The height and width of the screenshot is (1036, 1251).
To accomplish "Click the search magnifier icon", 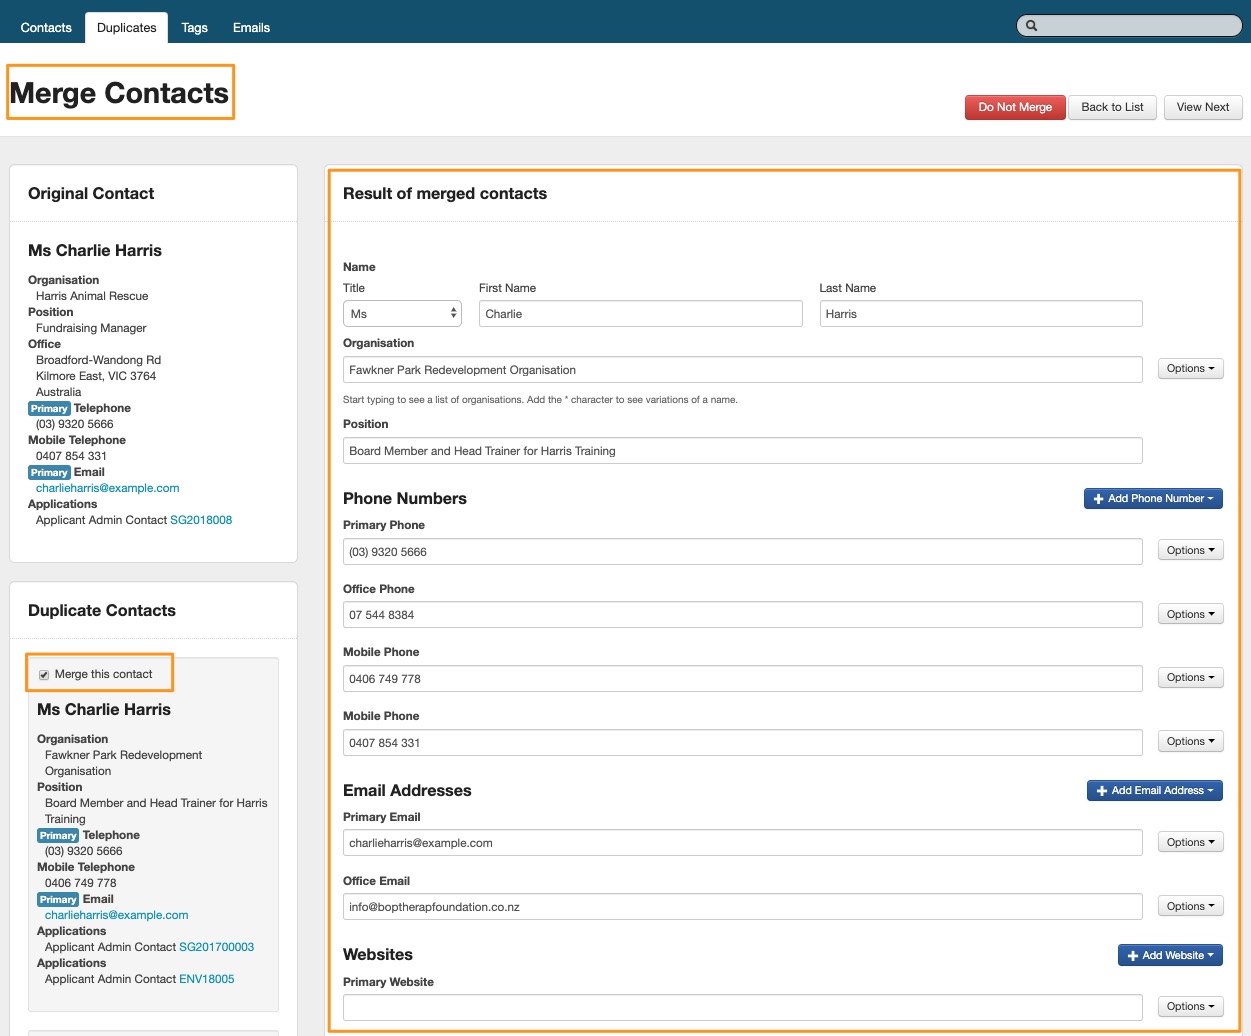I will click(1031, 26).
